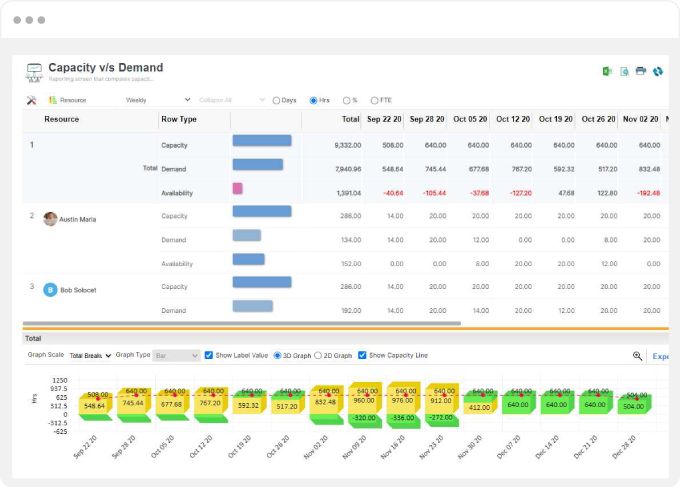This screenshot has height=487, width=680.
Task: Click the Oct 12 20 column header
Action: [513, 119]
